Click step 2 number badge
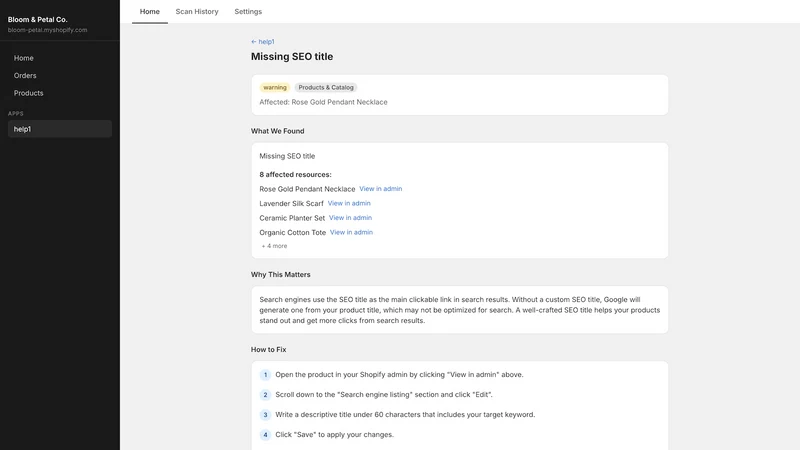This screenshot has height=450, width=800. (x=265, y=394)
